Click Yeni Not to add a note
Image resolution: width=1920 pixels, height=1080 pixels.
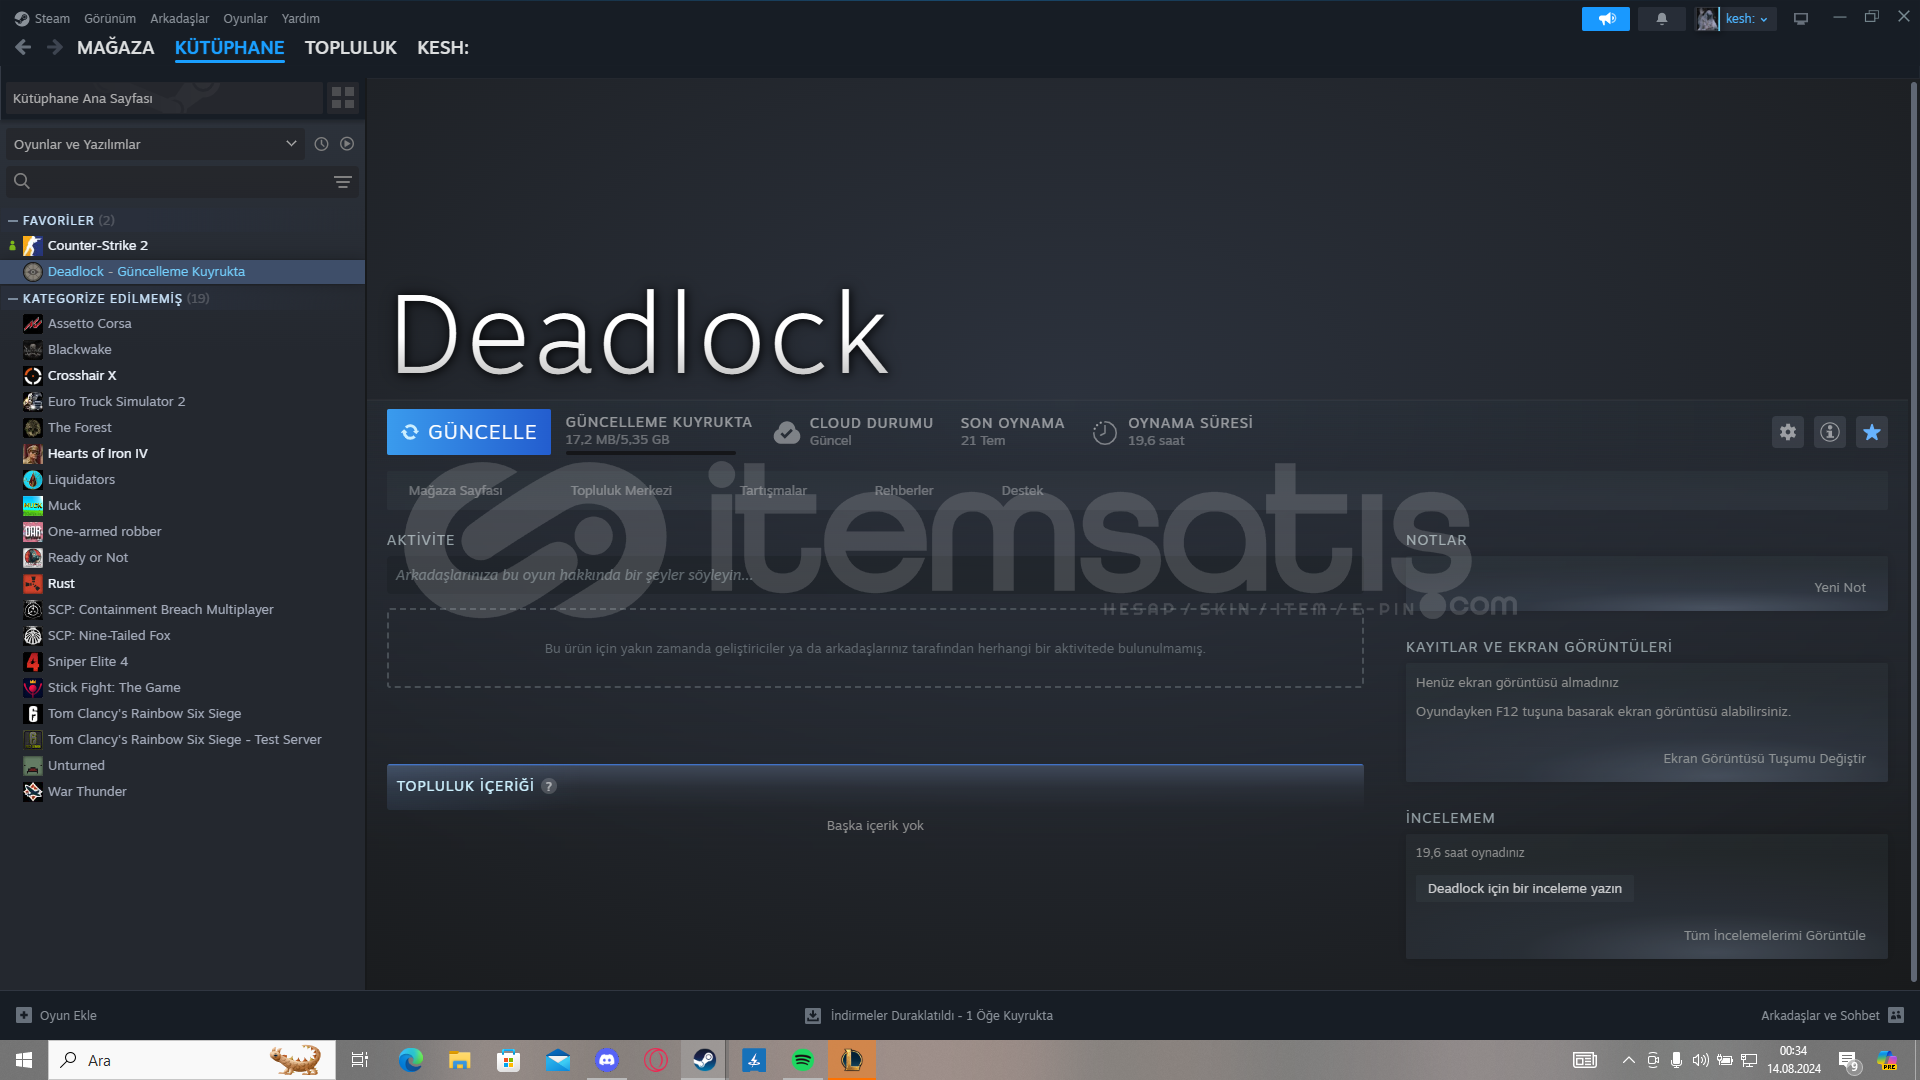(x=1840, y=588)
